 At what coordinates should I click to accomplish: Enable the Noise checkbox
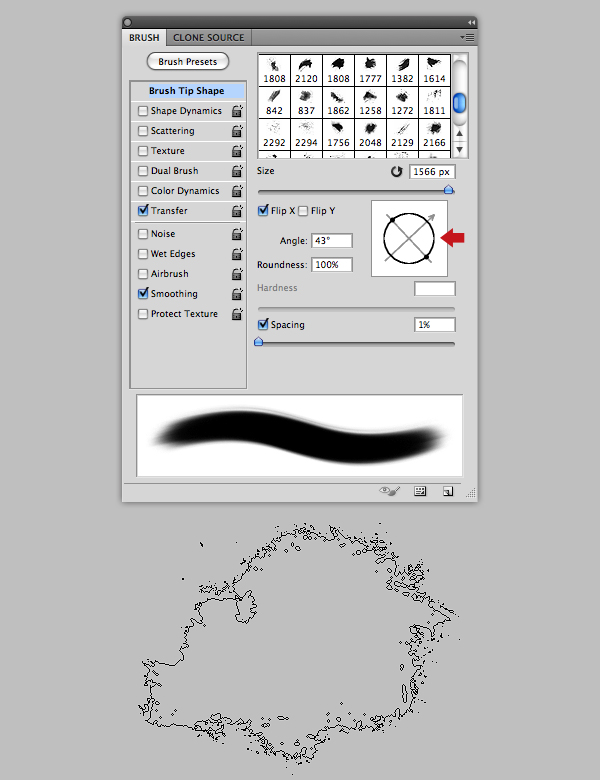click(143, 234)
